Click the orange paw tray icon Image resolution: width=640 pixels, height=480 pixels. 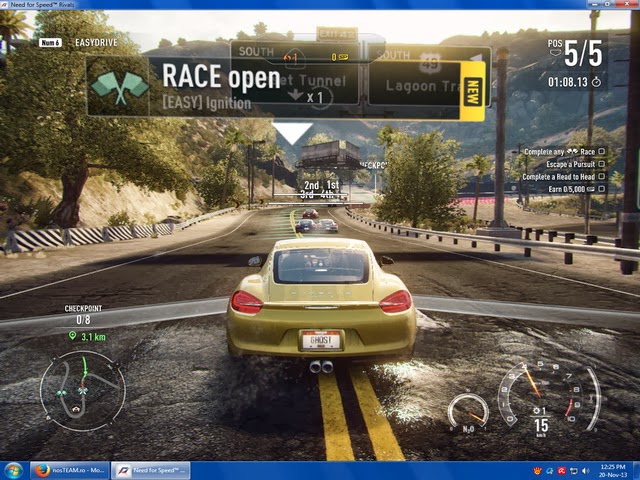(538, 471)
